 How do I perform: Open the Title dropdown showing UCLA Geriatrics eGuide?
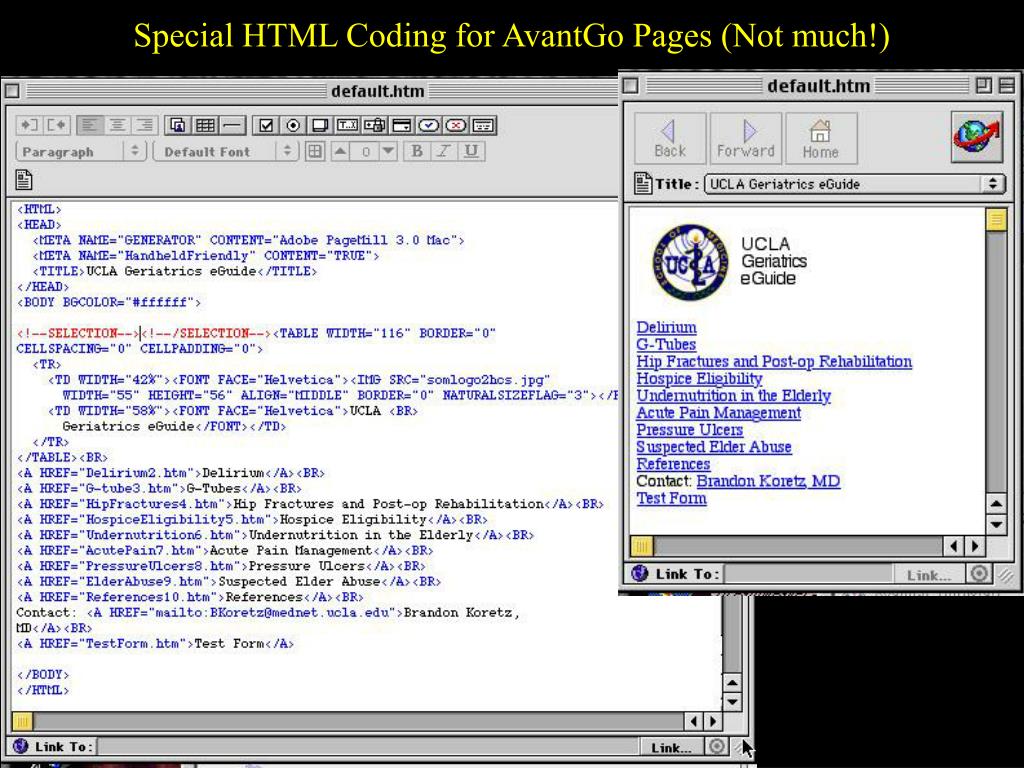pyautogui.click(x=854, y=184)
